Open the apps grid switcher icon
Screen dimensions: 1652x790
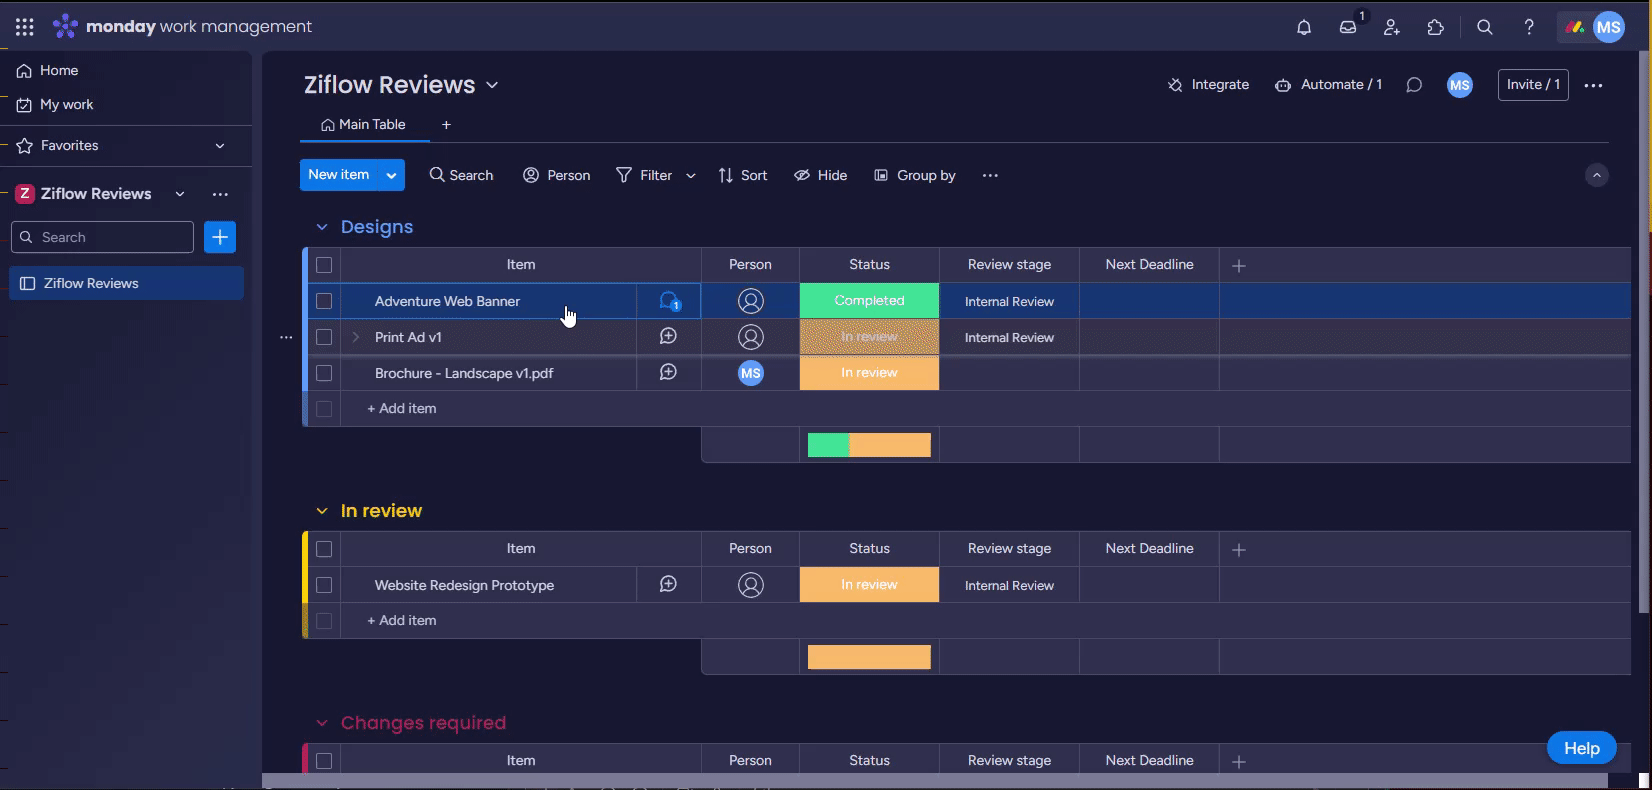point(25,27)
